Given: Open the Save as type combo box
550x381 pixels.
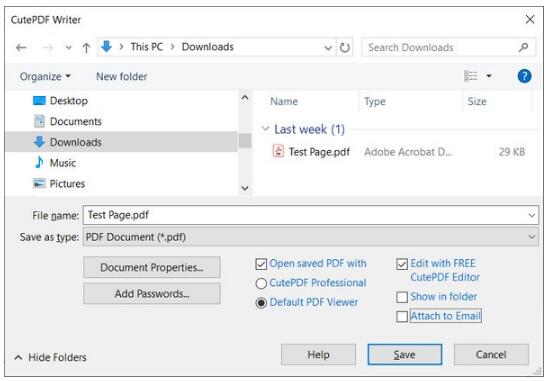Looking at the screenshot, I should click(x=310, y=237).
